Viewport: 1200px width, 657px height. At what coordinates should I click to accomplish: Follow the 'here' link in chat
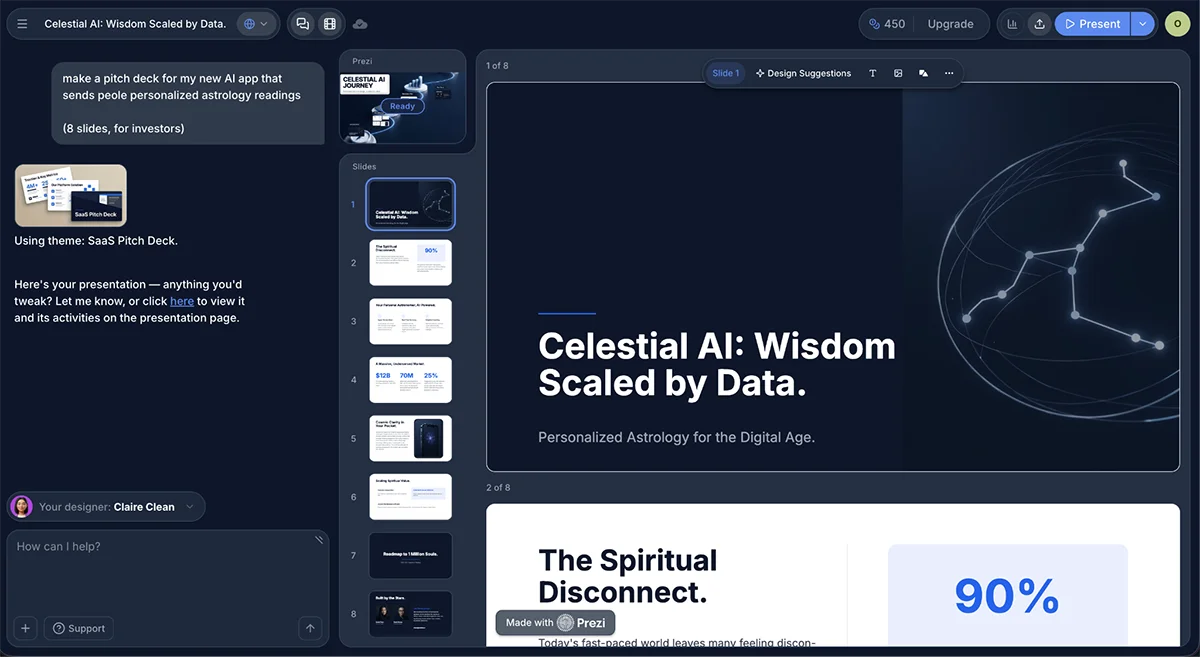point(182,301)
